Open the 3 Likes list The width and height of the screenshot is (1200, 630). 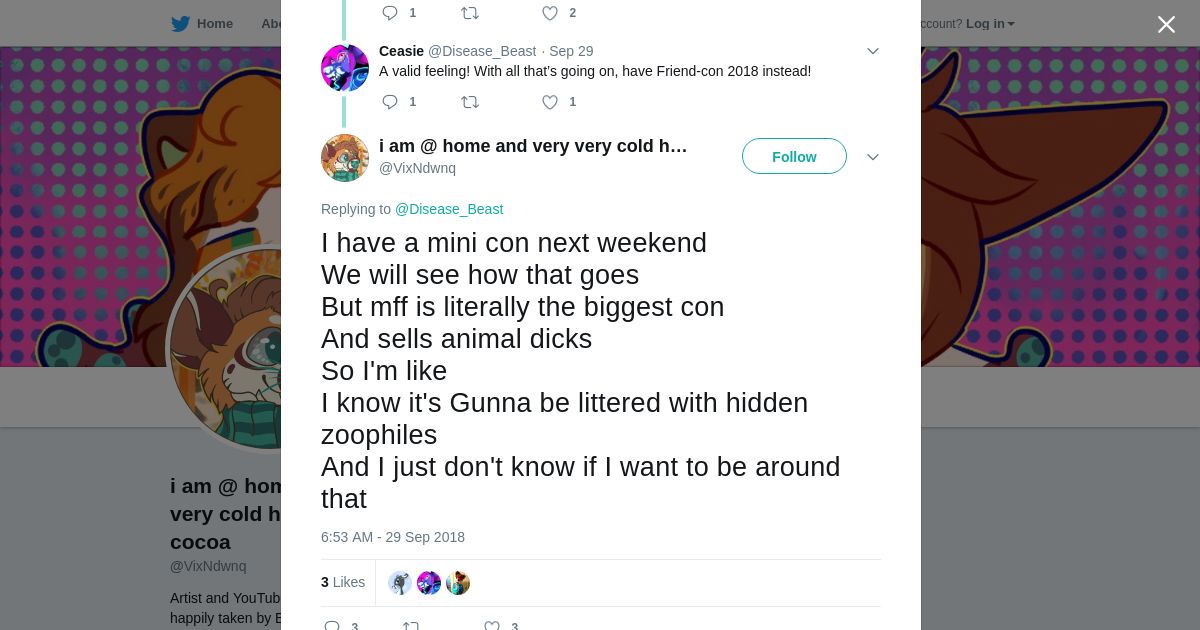(343, 582)
